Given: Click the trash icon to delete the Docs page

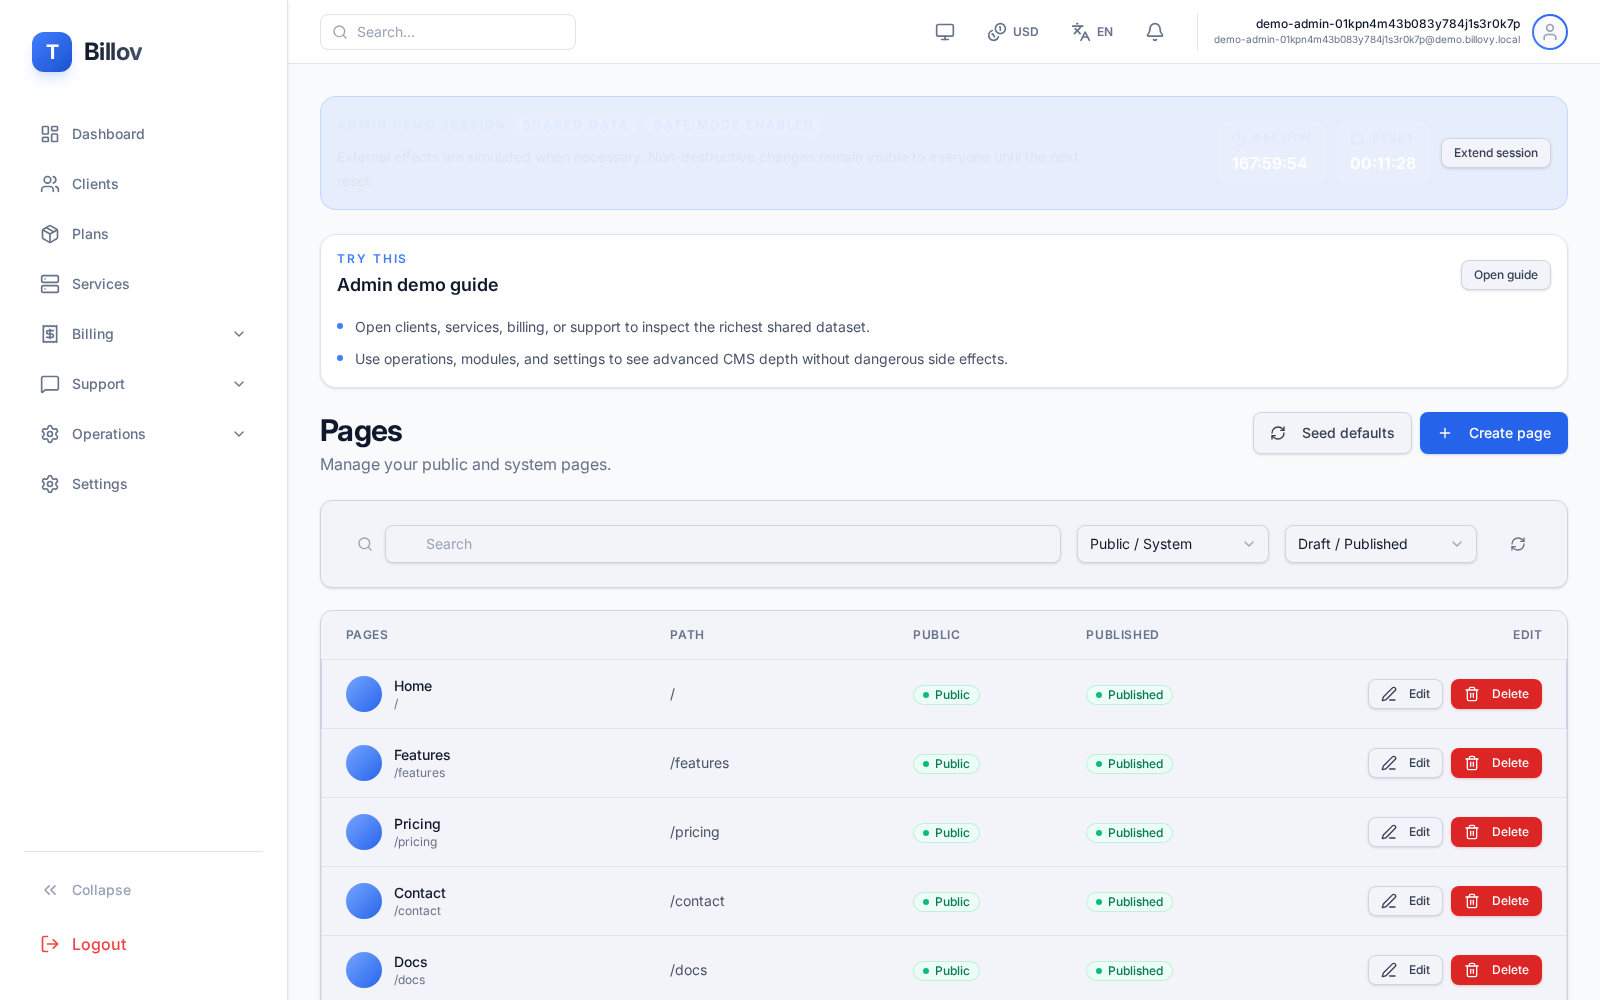Looking at the screenshot, I should tap(1472, 970).
